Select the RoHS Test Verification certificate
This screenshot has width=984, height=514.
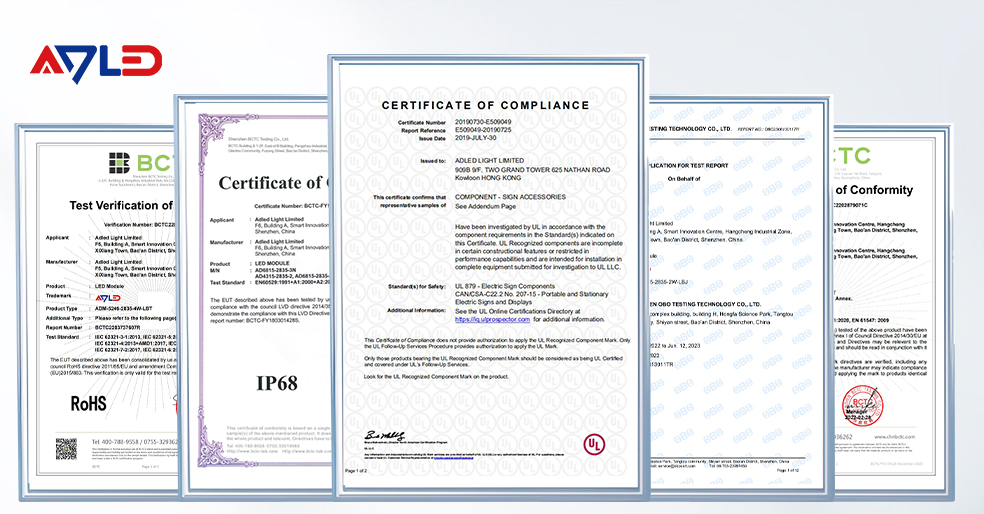(98, 312)
